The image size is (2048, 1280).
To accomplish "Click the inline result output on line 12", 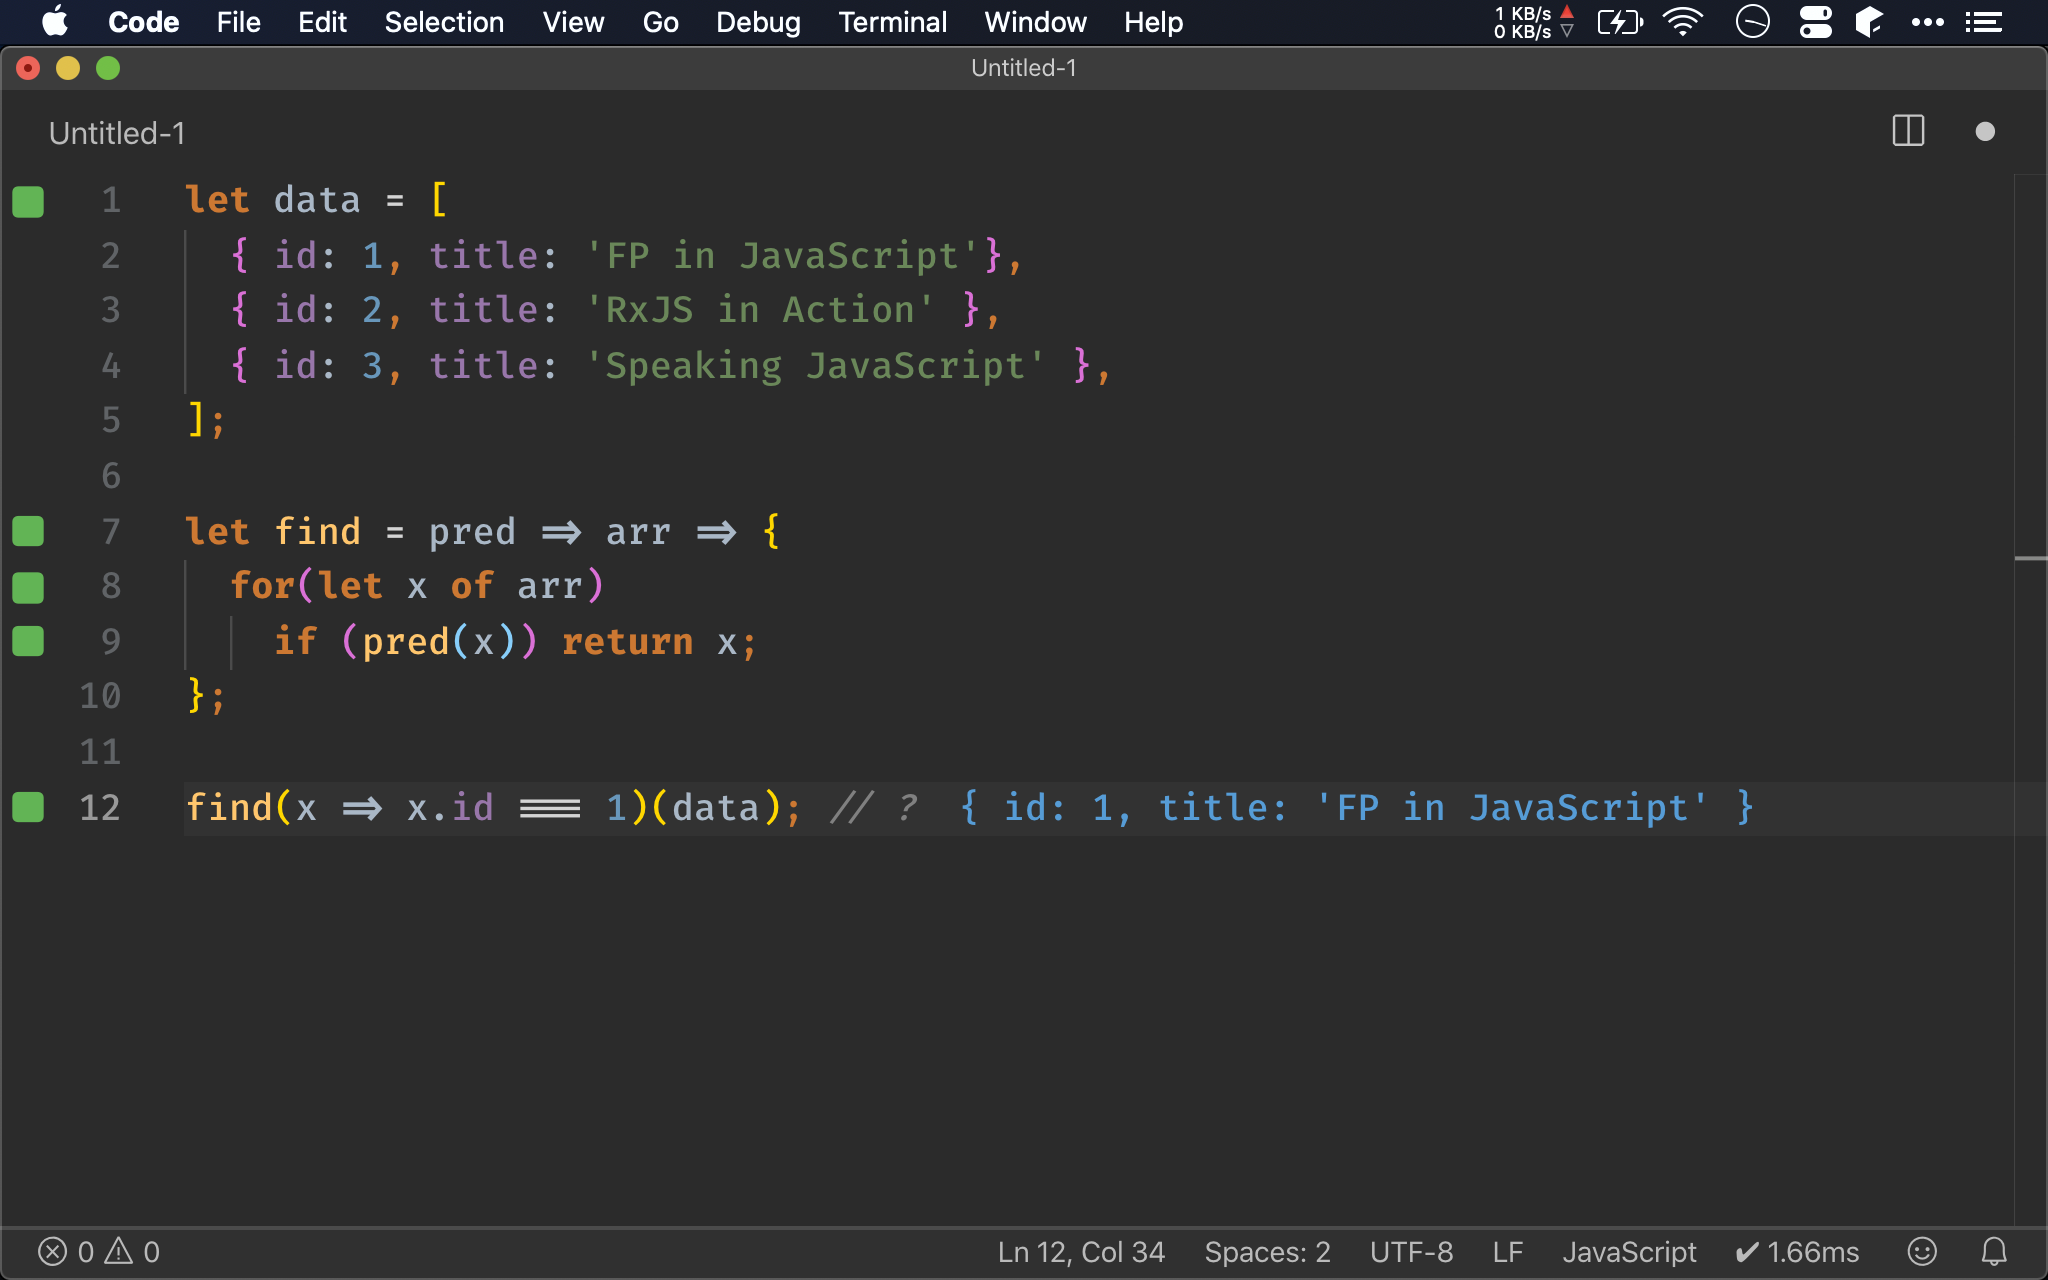I will pyautogui.click(x=1356, y=807).
